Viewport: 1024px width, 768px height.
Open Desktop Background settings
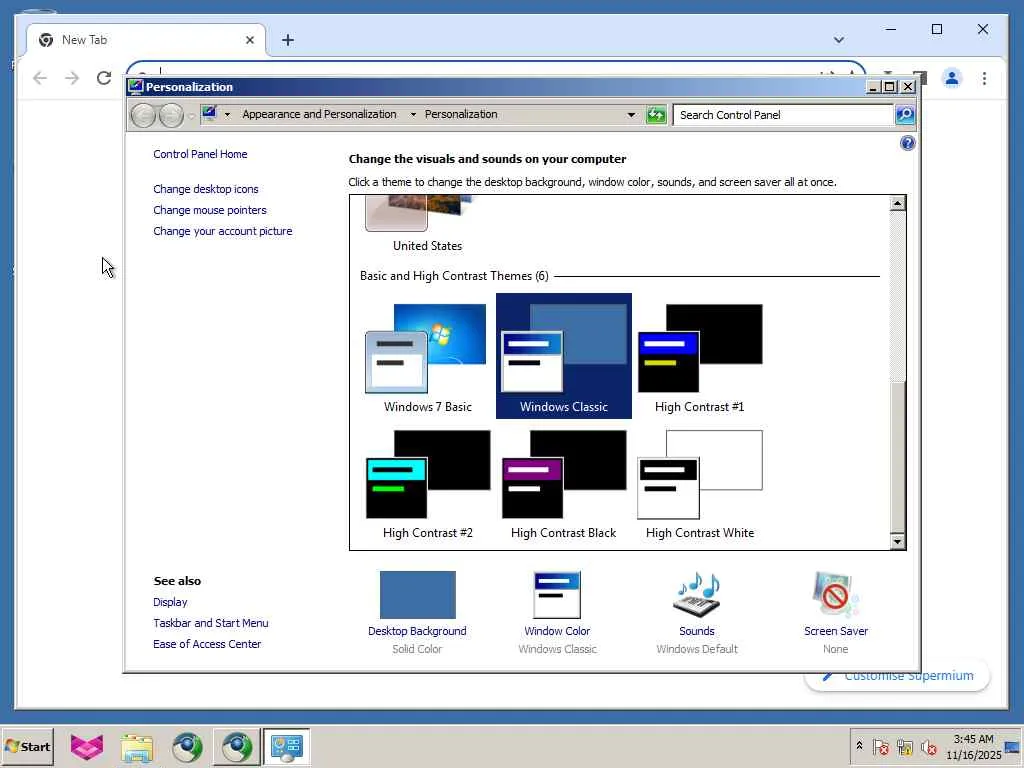pyautogui.click(x=417, y=613)
